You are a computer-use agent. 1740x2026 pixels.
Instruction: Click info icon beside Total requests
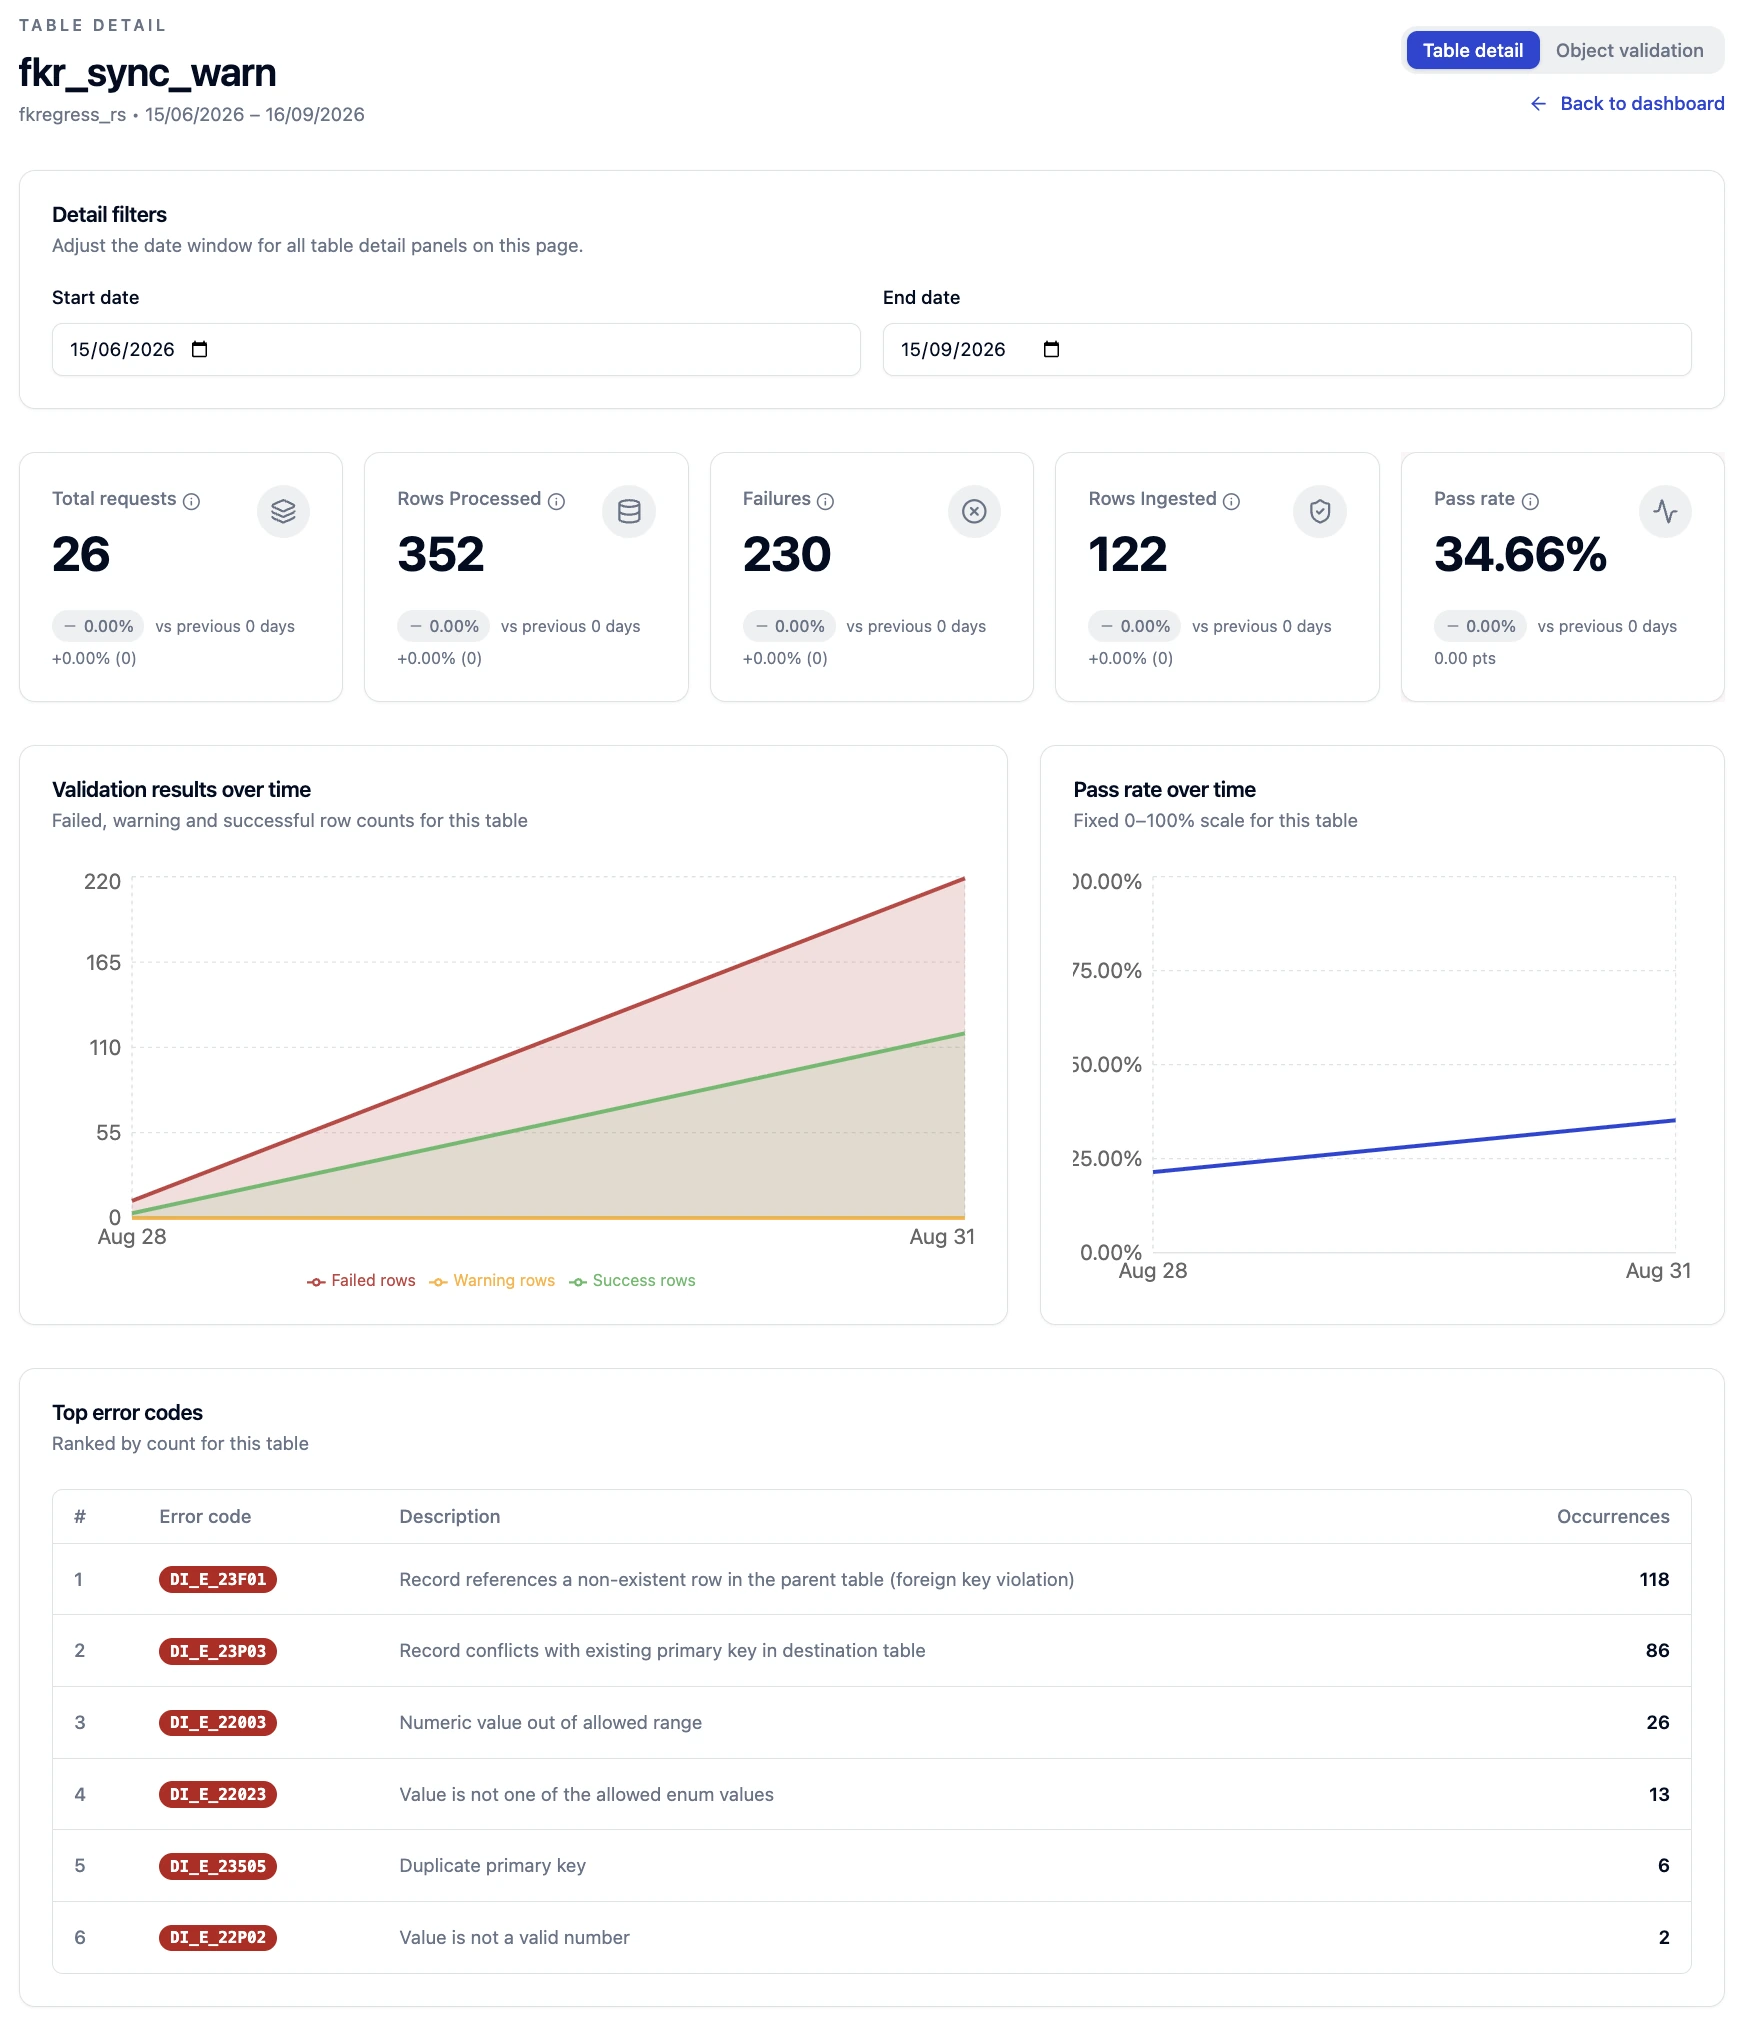pos(192,501)
